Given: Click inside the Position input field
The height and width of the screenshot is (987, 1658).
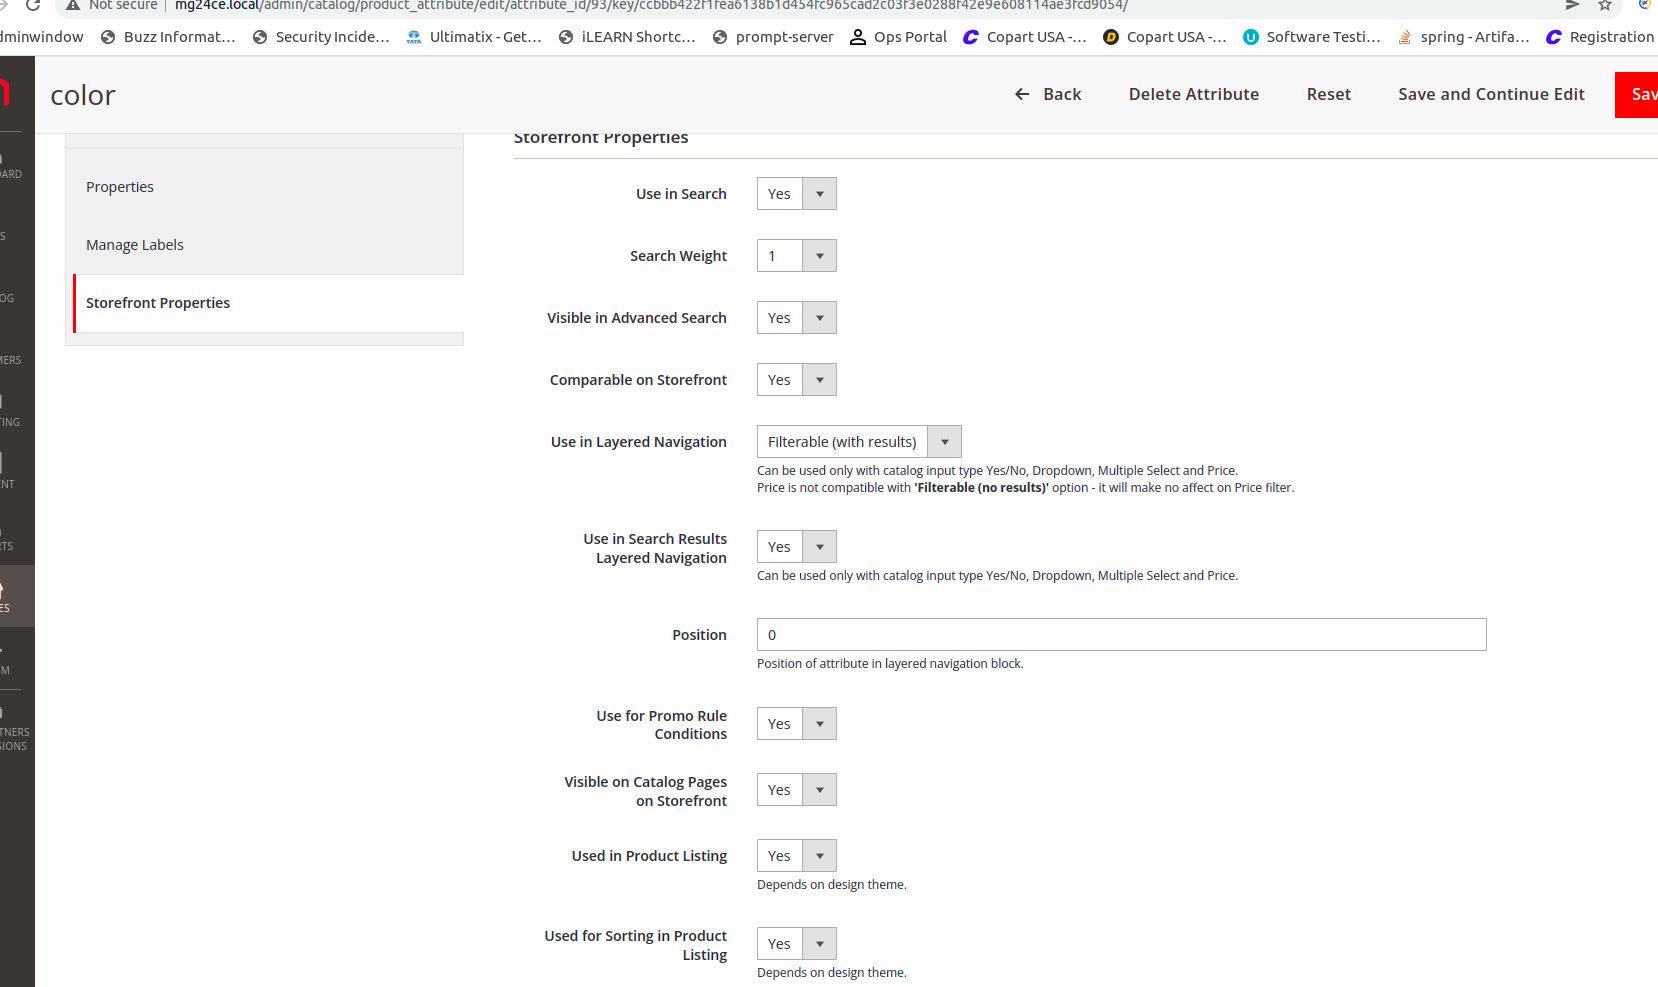Looking at the screenshot, I should (x=1120, y=634).
